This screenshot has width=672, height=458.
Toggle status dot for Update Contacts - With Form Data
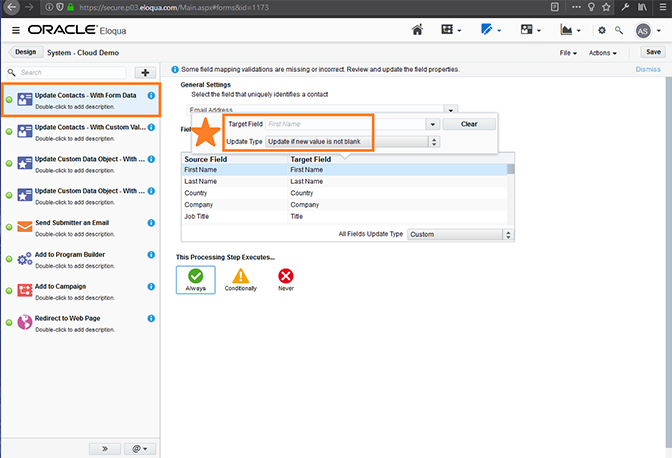[x=9, y=99]
